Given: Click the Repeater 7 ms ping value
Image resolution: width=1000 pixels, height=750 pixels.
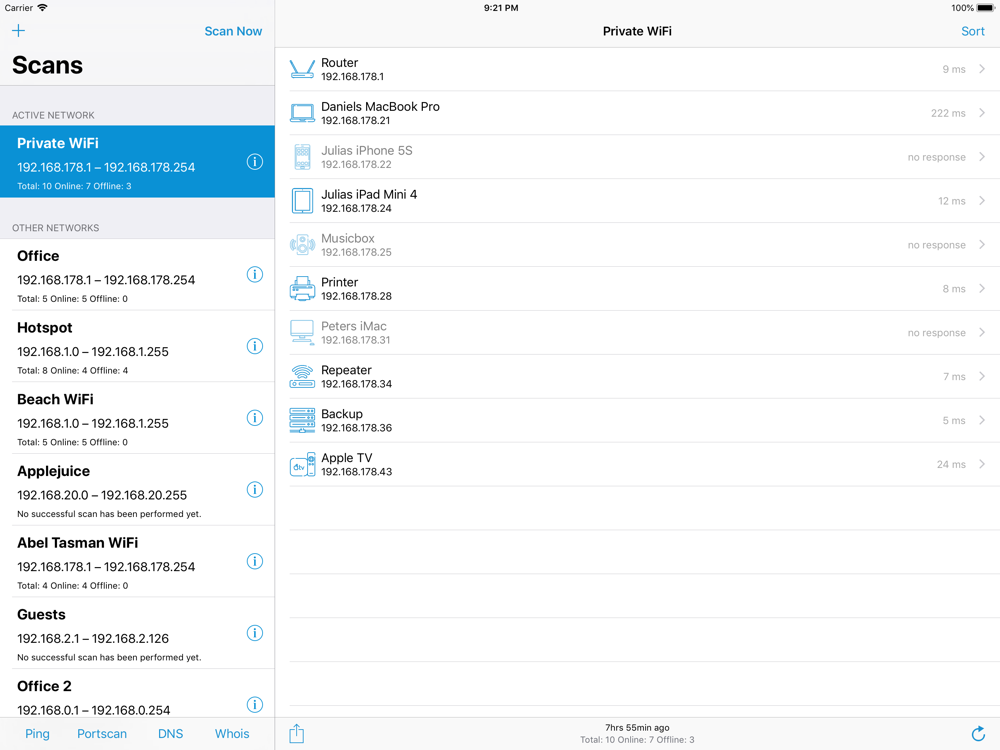Looking at the screenshot, I should pos(954,377).
